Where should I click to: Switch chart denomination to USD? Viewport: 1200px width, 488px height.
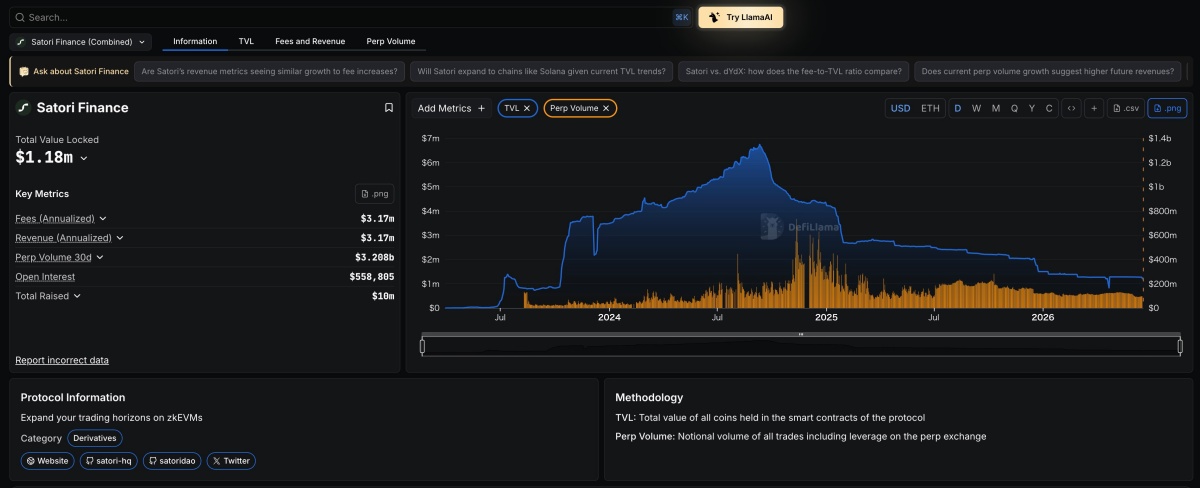pos(900,108)
